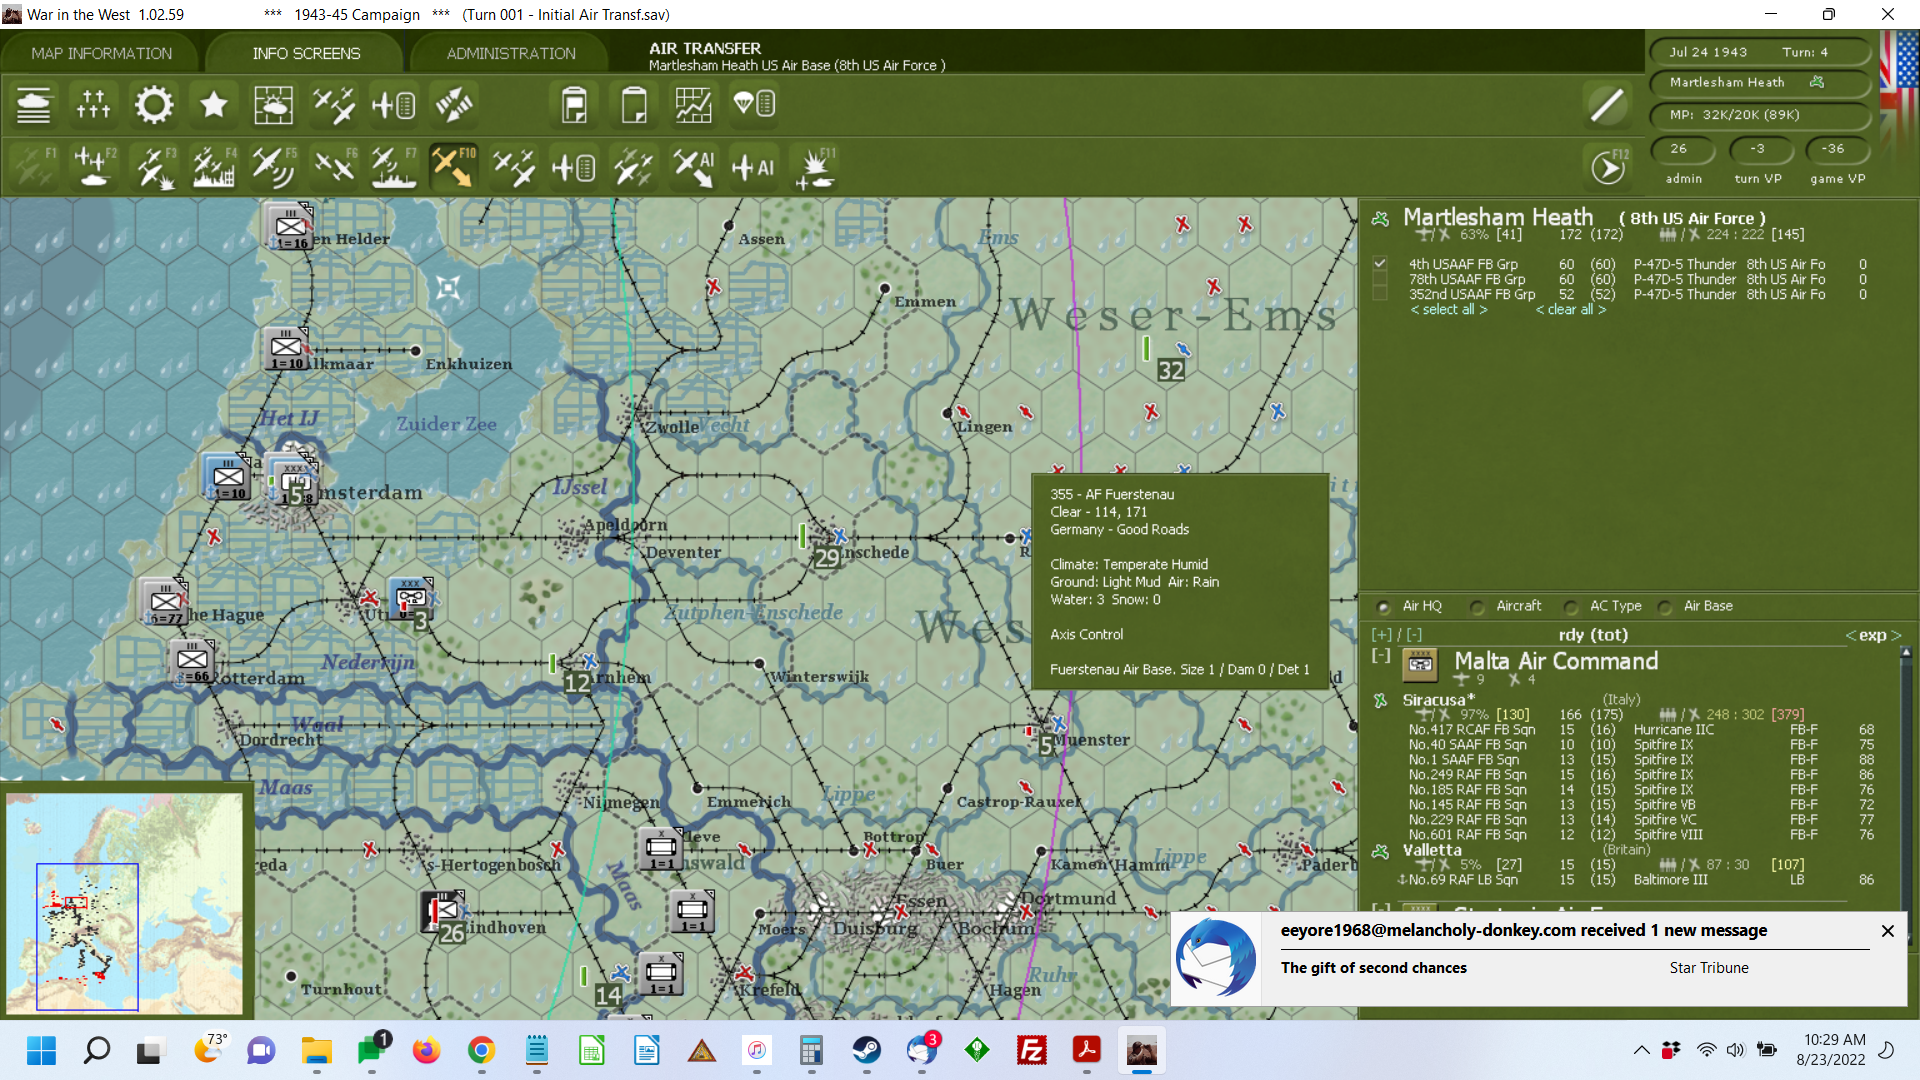The image size is (1920, 1080).
Task: Select the F3 ground attack mode icon
Action: 154,167
